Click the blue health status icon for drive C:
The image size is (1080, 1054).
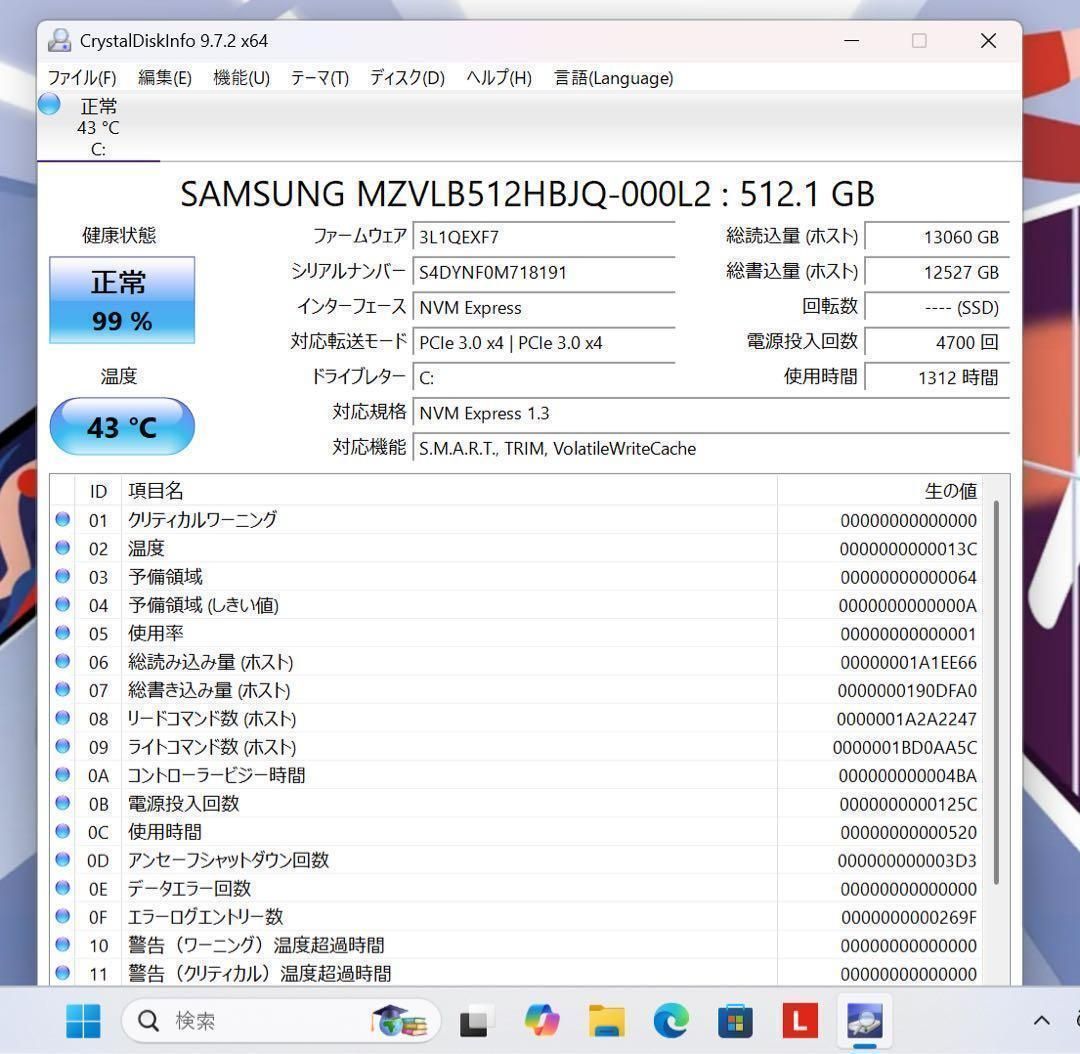pyautogui.click(x=48, y=104)
